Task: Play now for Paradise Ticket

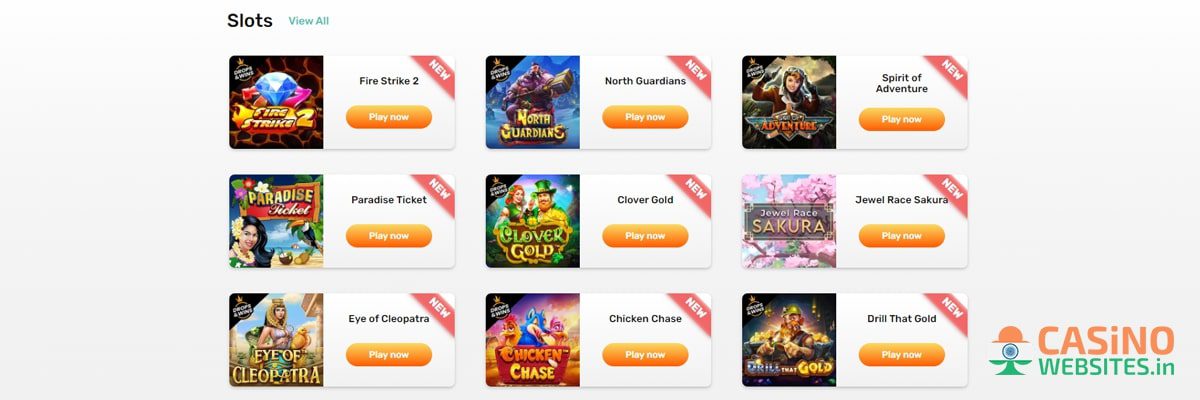Action: [x=389, y=236]
